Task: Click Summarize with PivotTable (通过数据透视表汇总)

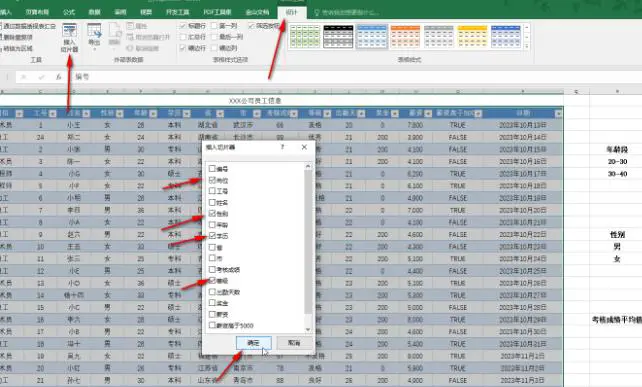Action: tap(28, 26)
